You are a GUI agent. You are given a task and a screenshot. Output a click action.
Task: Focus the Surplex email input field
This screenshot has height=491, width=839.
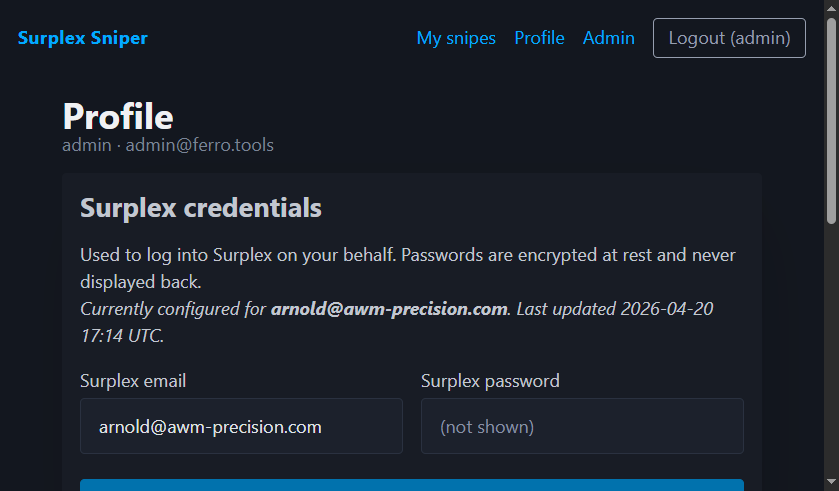[241, 426]
